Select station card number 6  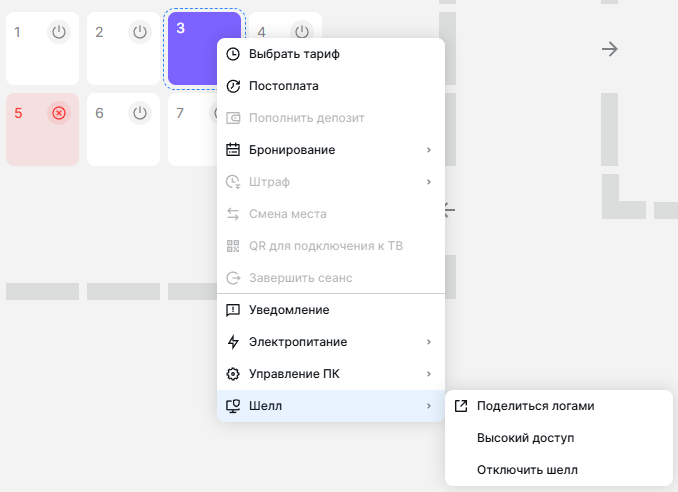[123, 130]
